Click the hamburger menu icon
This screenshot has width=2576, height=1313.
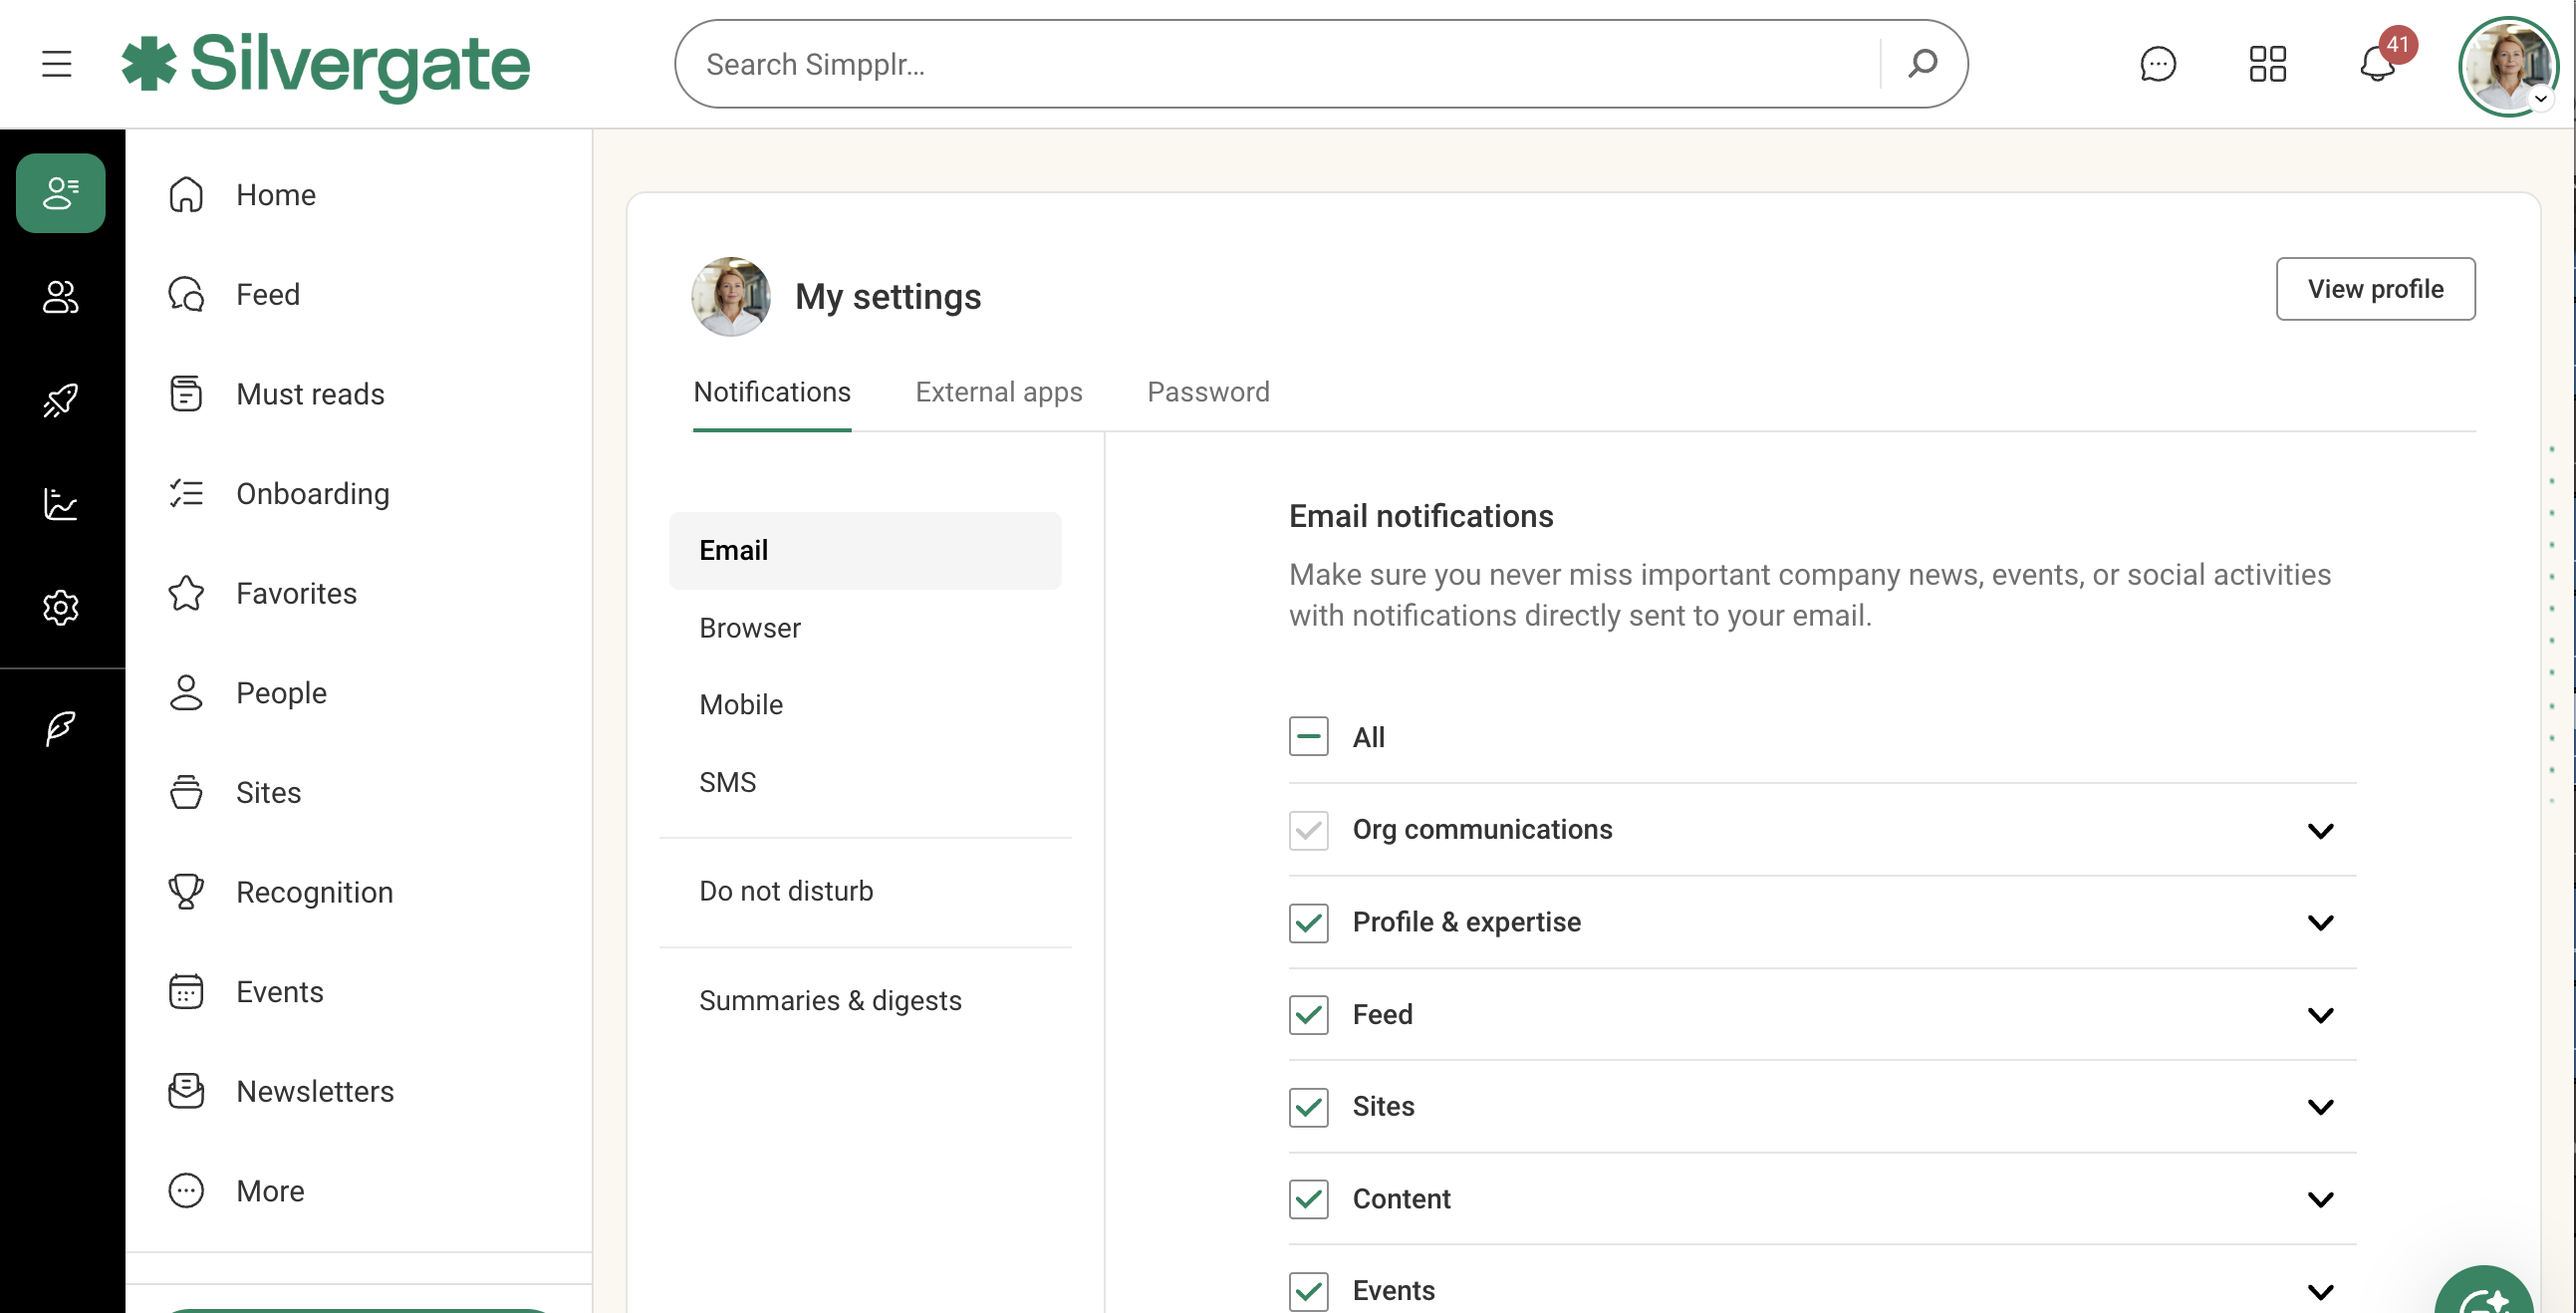tap(57, 65)
